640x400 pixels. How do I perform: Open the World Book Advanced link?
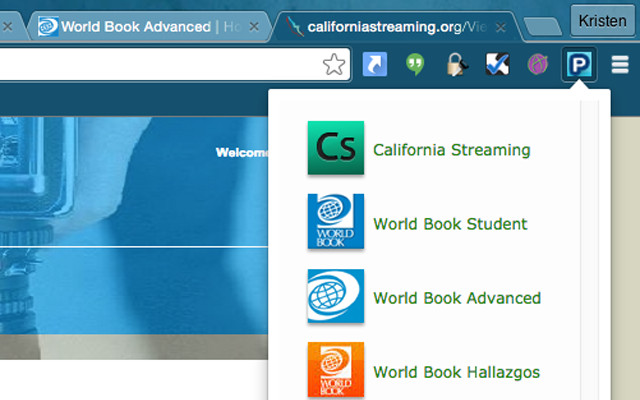pos(457,298)
